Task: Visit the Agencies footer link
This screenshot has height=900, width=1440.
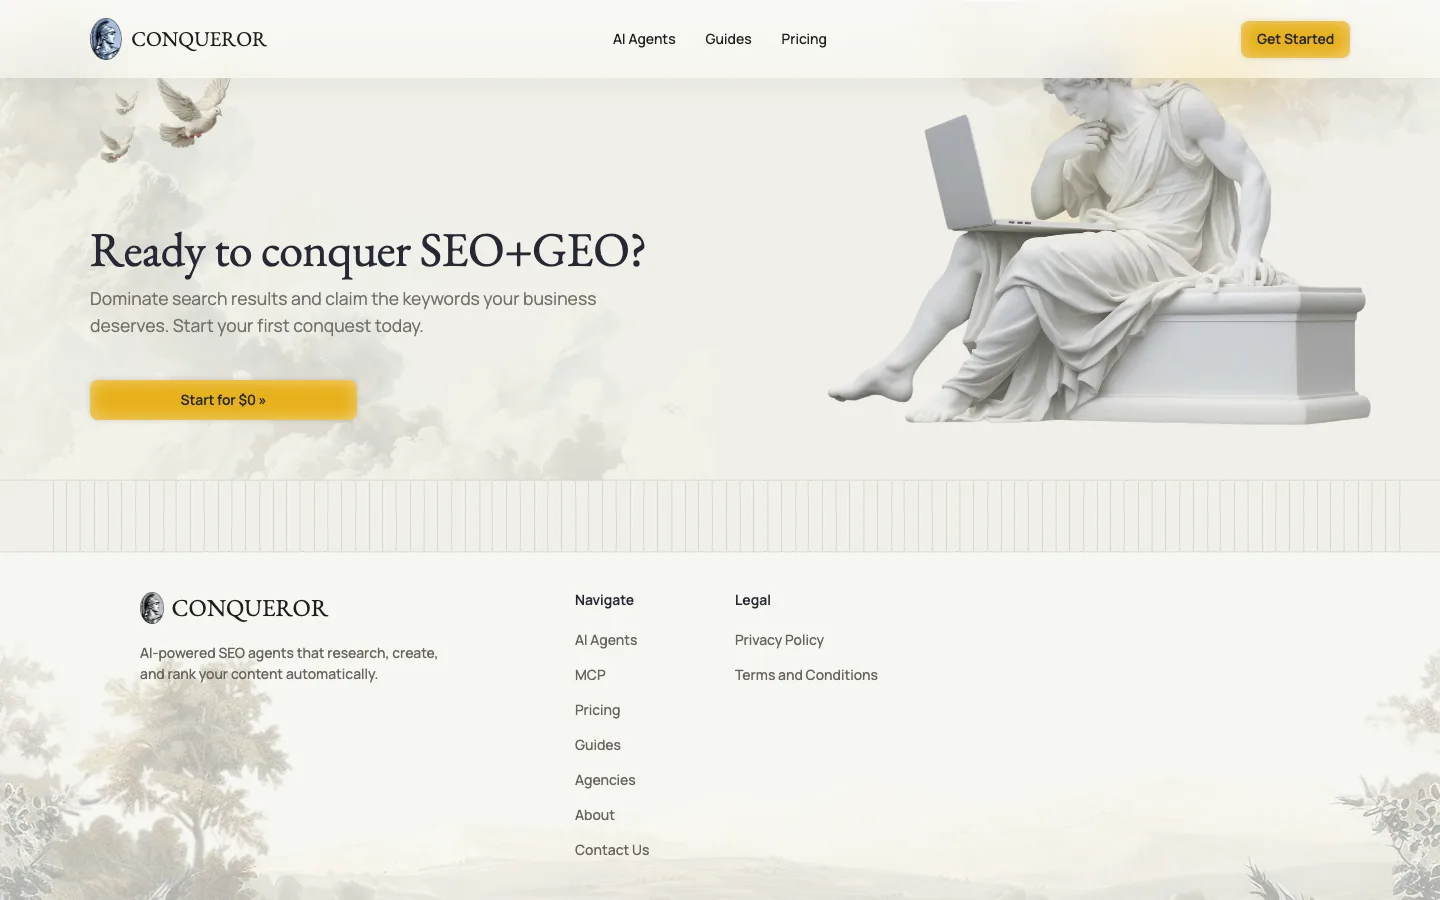Action: (605, 780)
